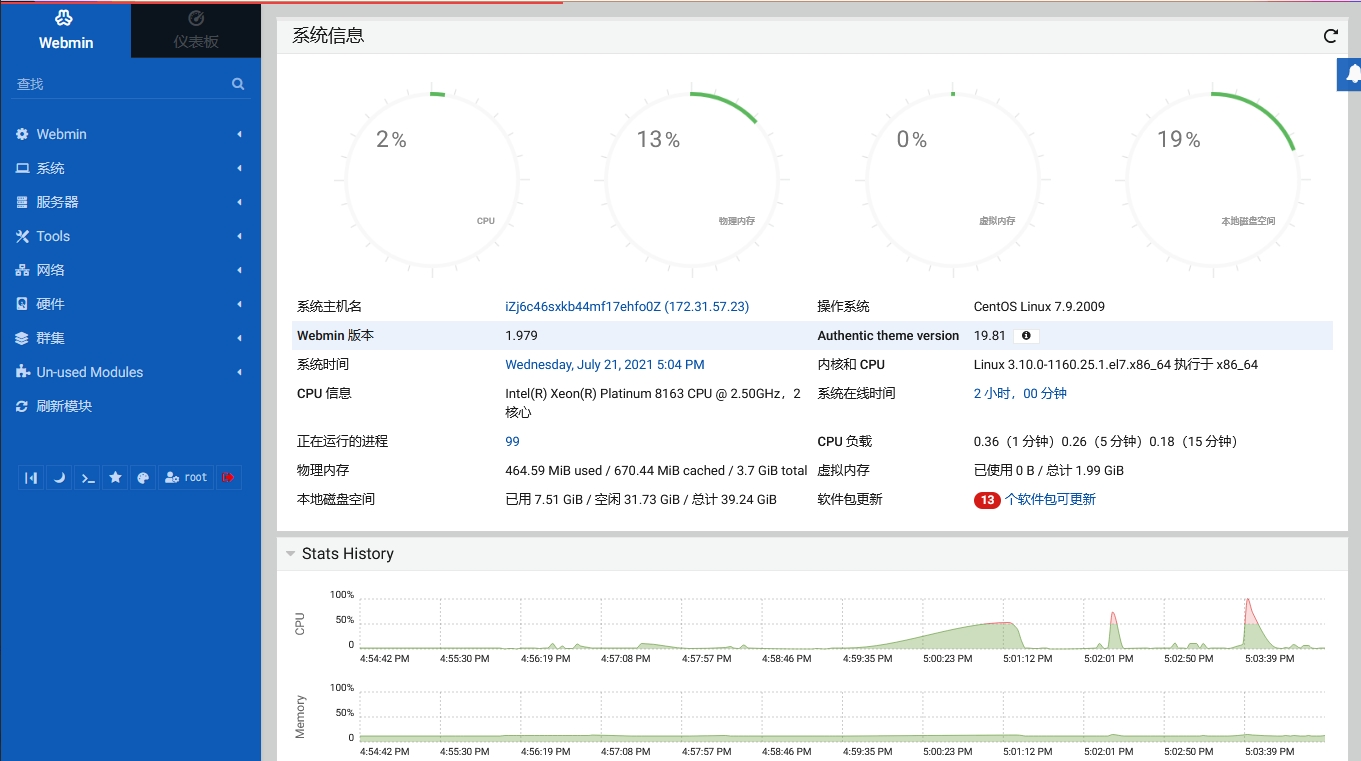Screen dimensions: 1361x761
Task: Click 刷新模块 in the sidebar
Action: click(x=64, y=406)
